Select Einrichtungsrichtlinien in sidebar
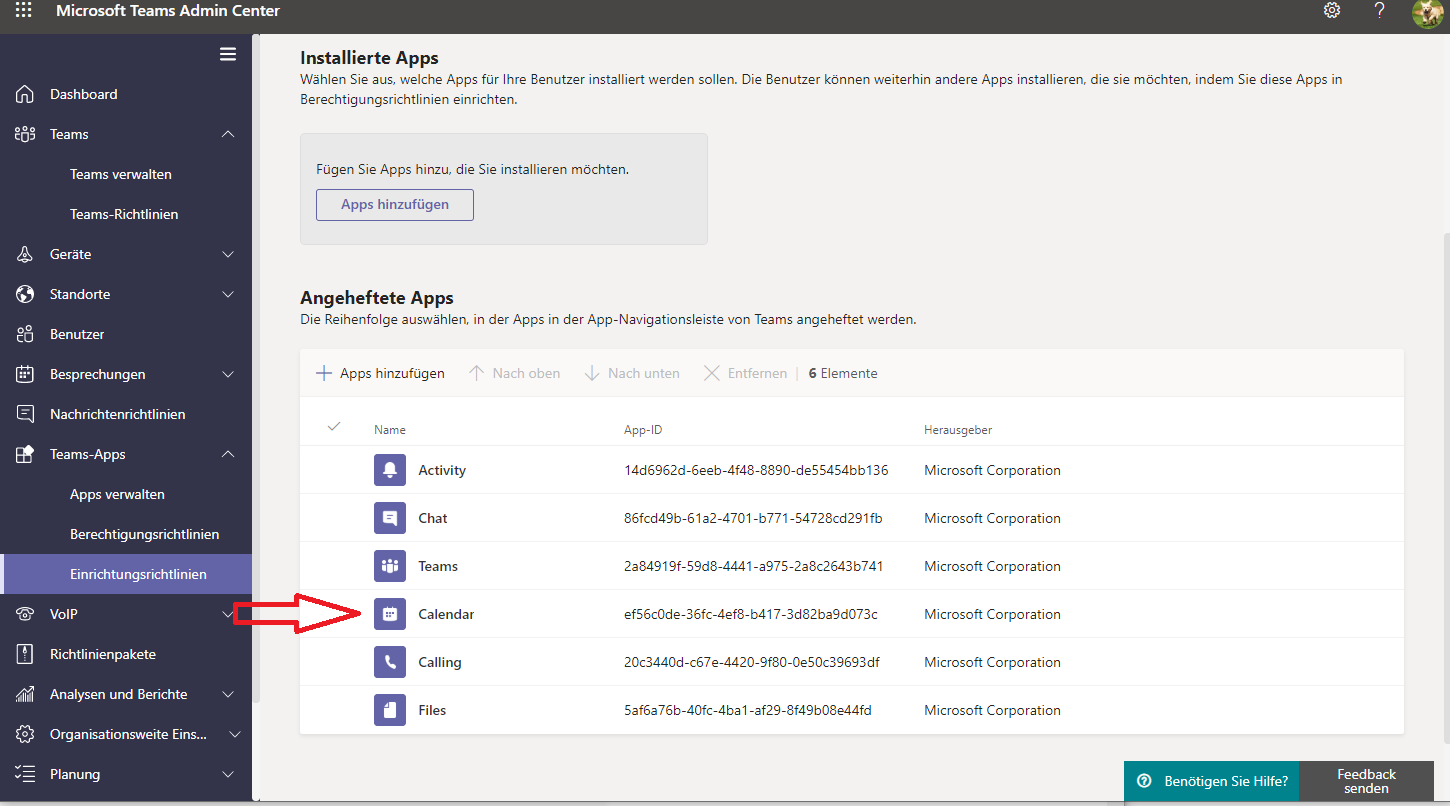The image size is (1450, 806). (126, 574)
